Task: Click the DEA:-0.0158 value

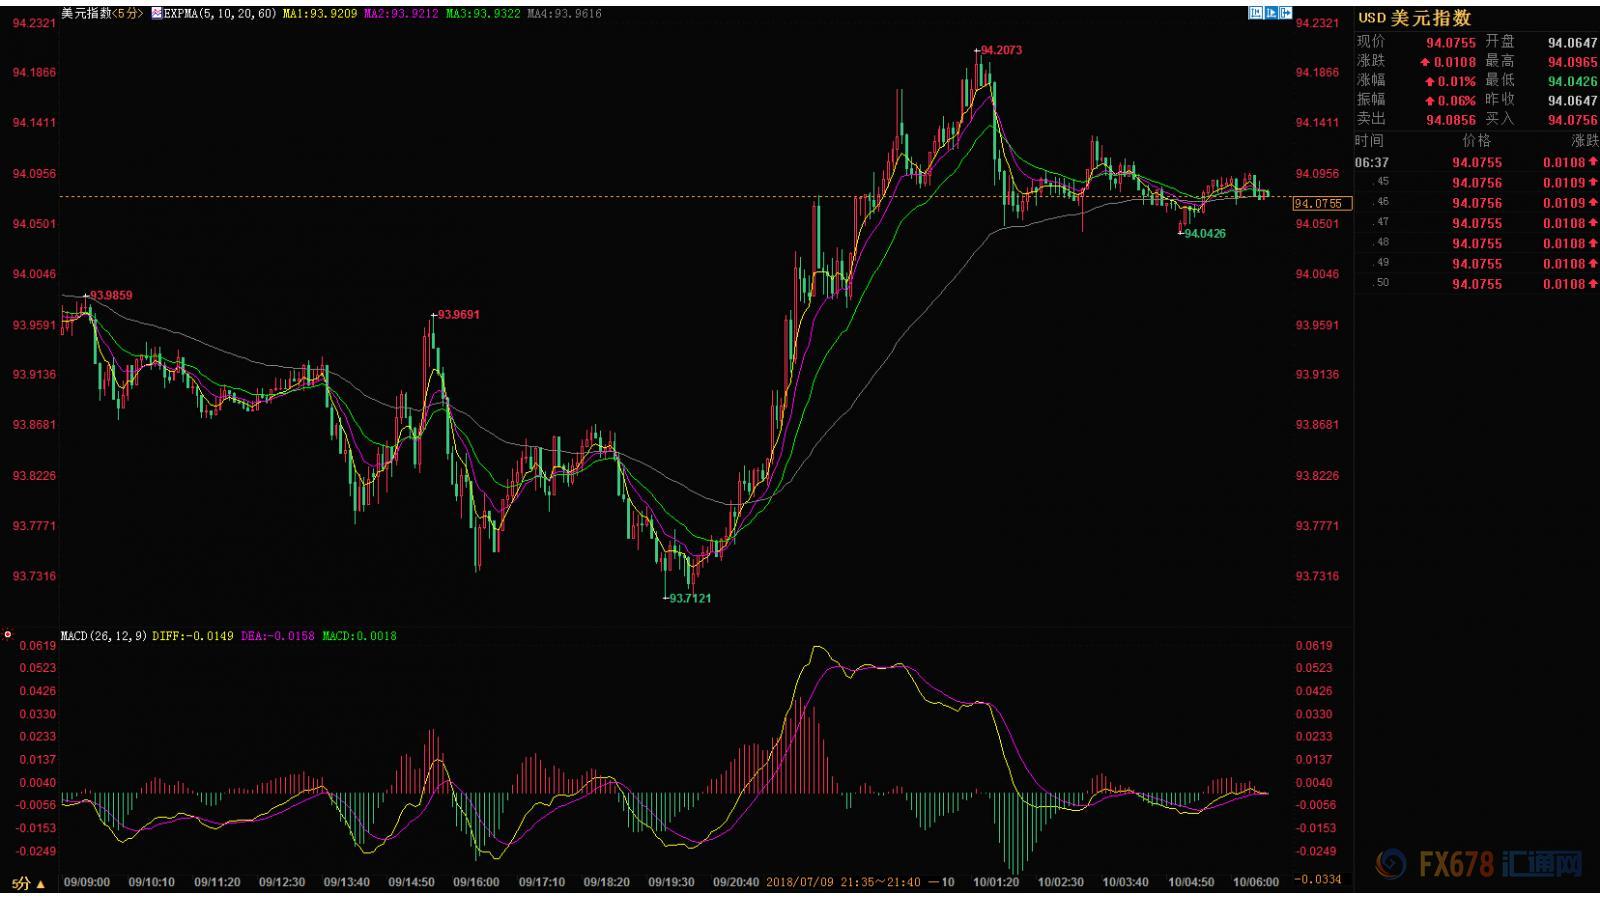Action: [x=277, y=636]
